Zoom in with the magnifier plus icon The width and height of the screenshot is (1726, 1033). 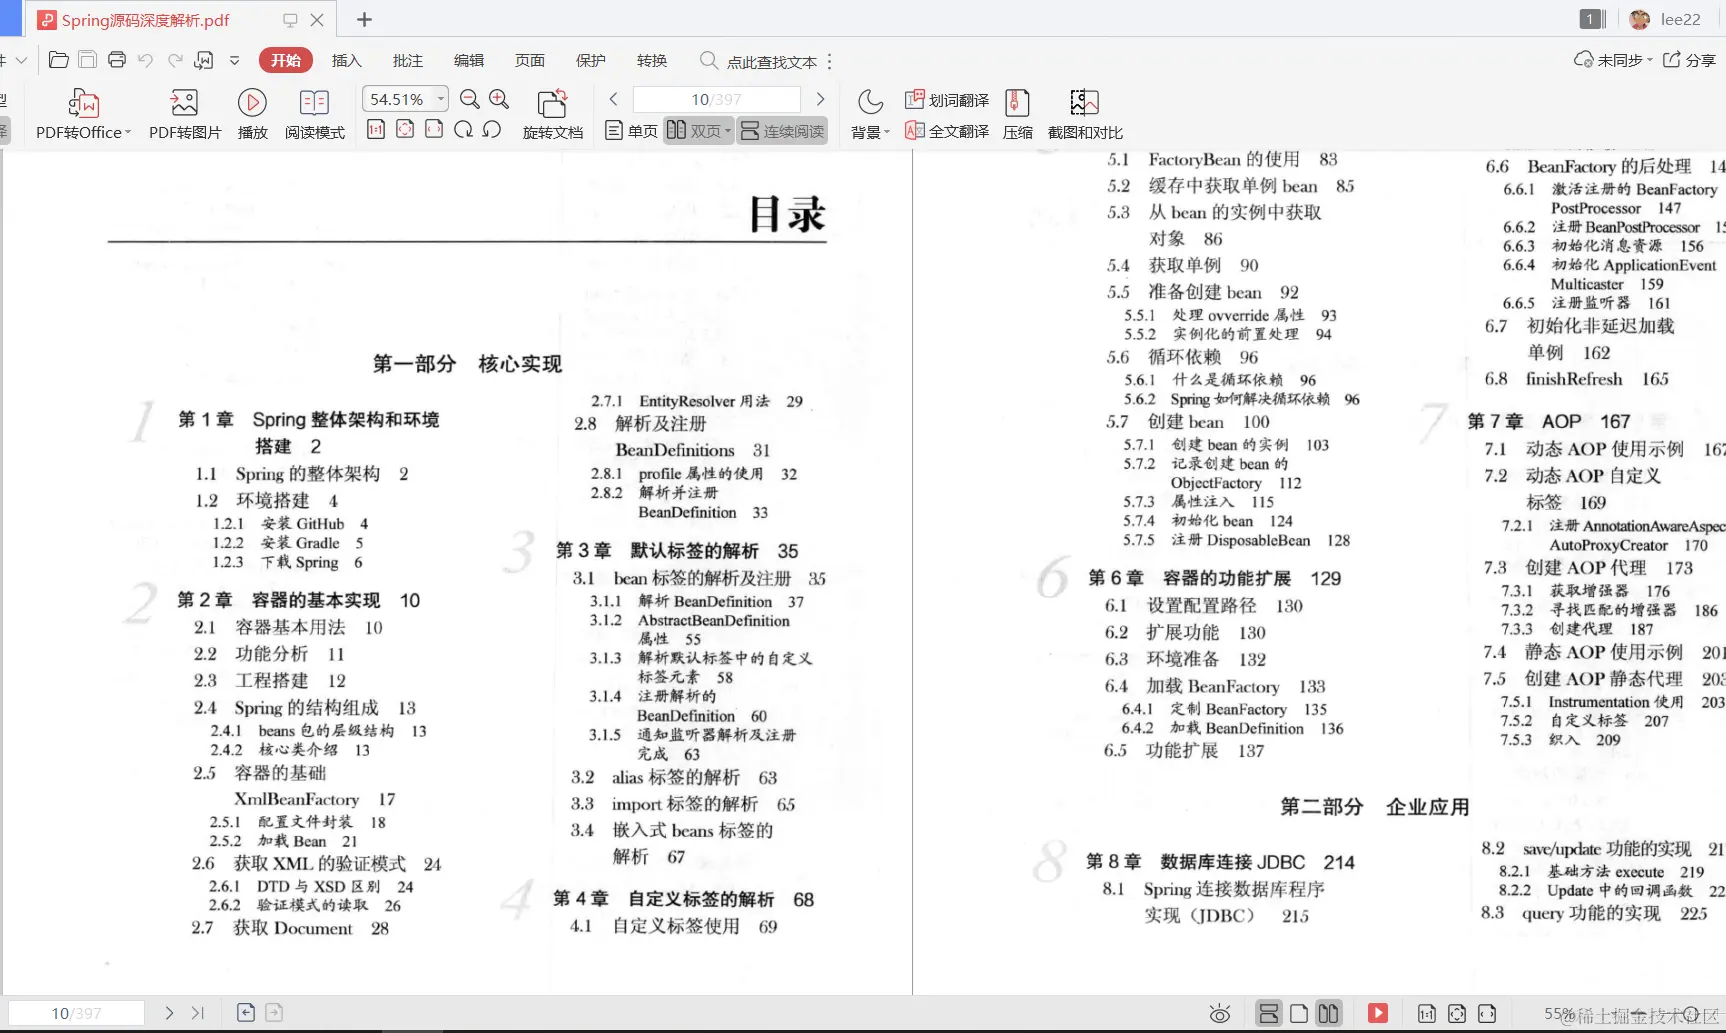[x=499, y=99]
